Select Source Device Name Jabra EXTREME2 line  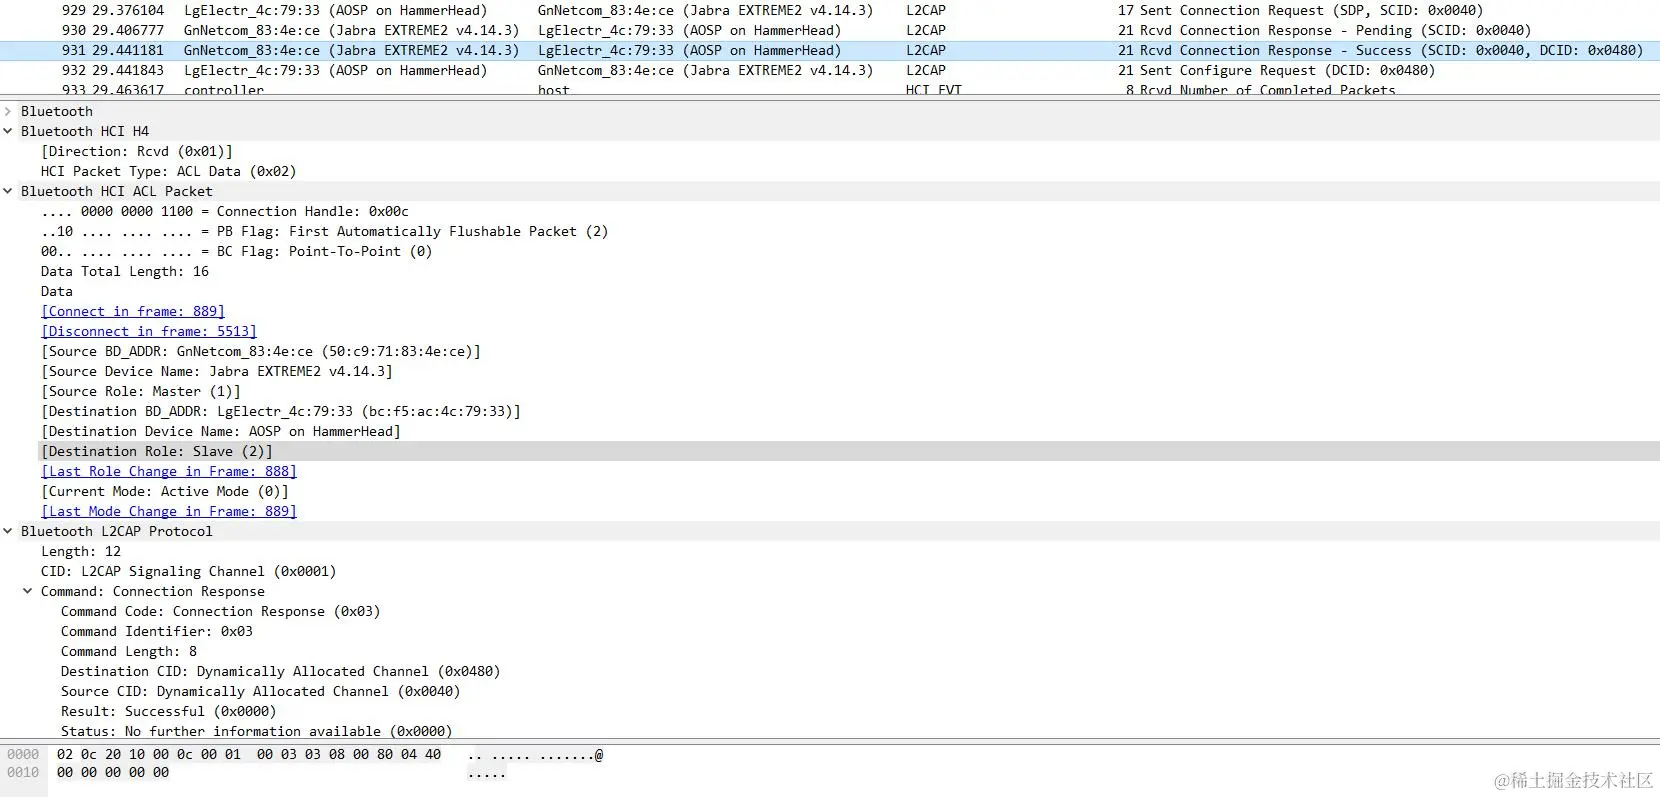click(217, 371)
